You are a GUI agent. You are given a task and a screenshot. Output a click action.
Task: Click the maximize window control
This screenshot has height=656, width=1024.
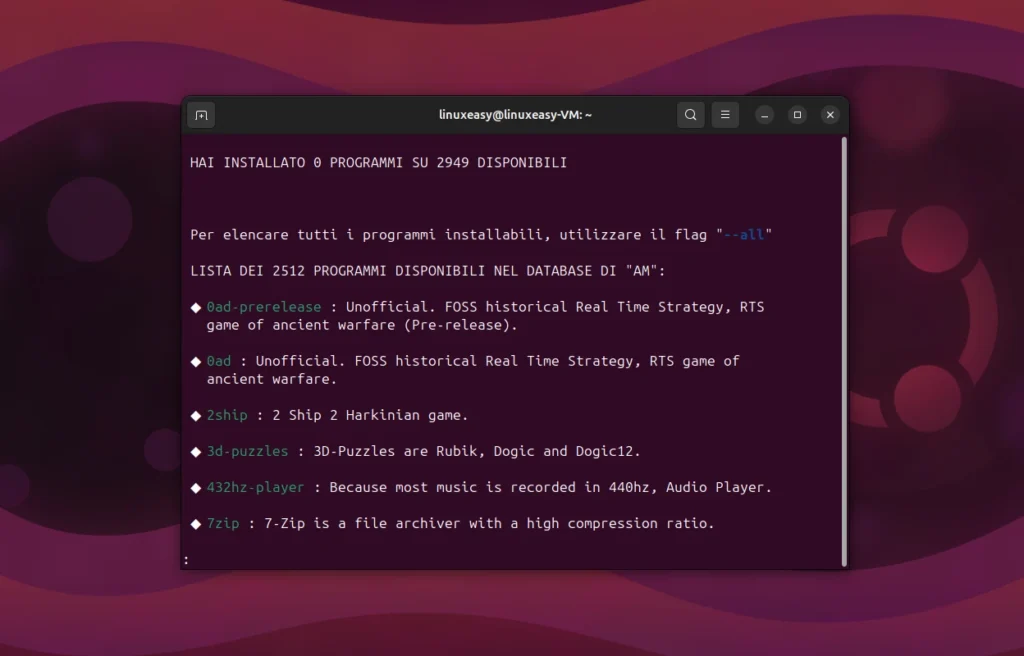(797, 114)
